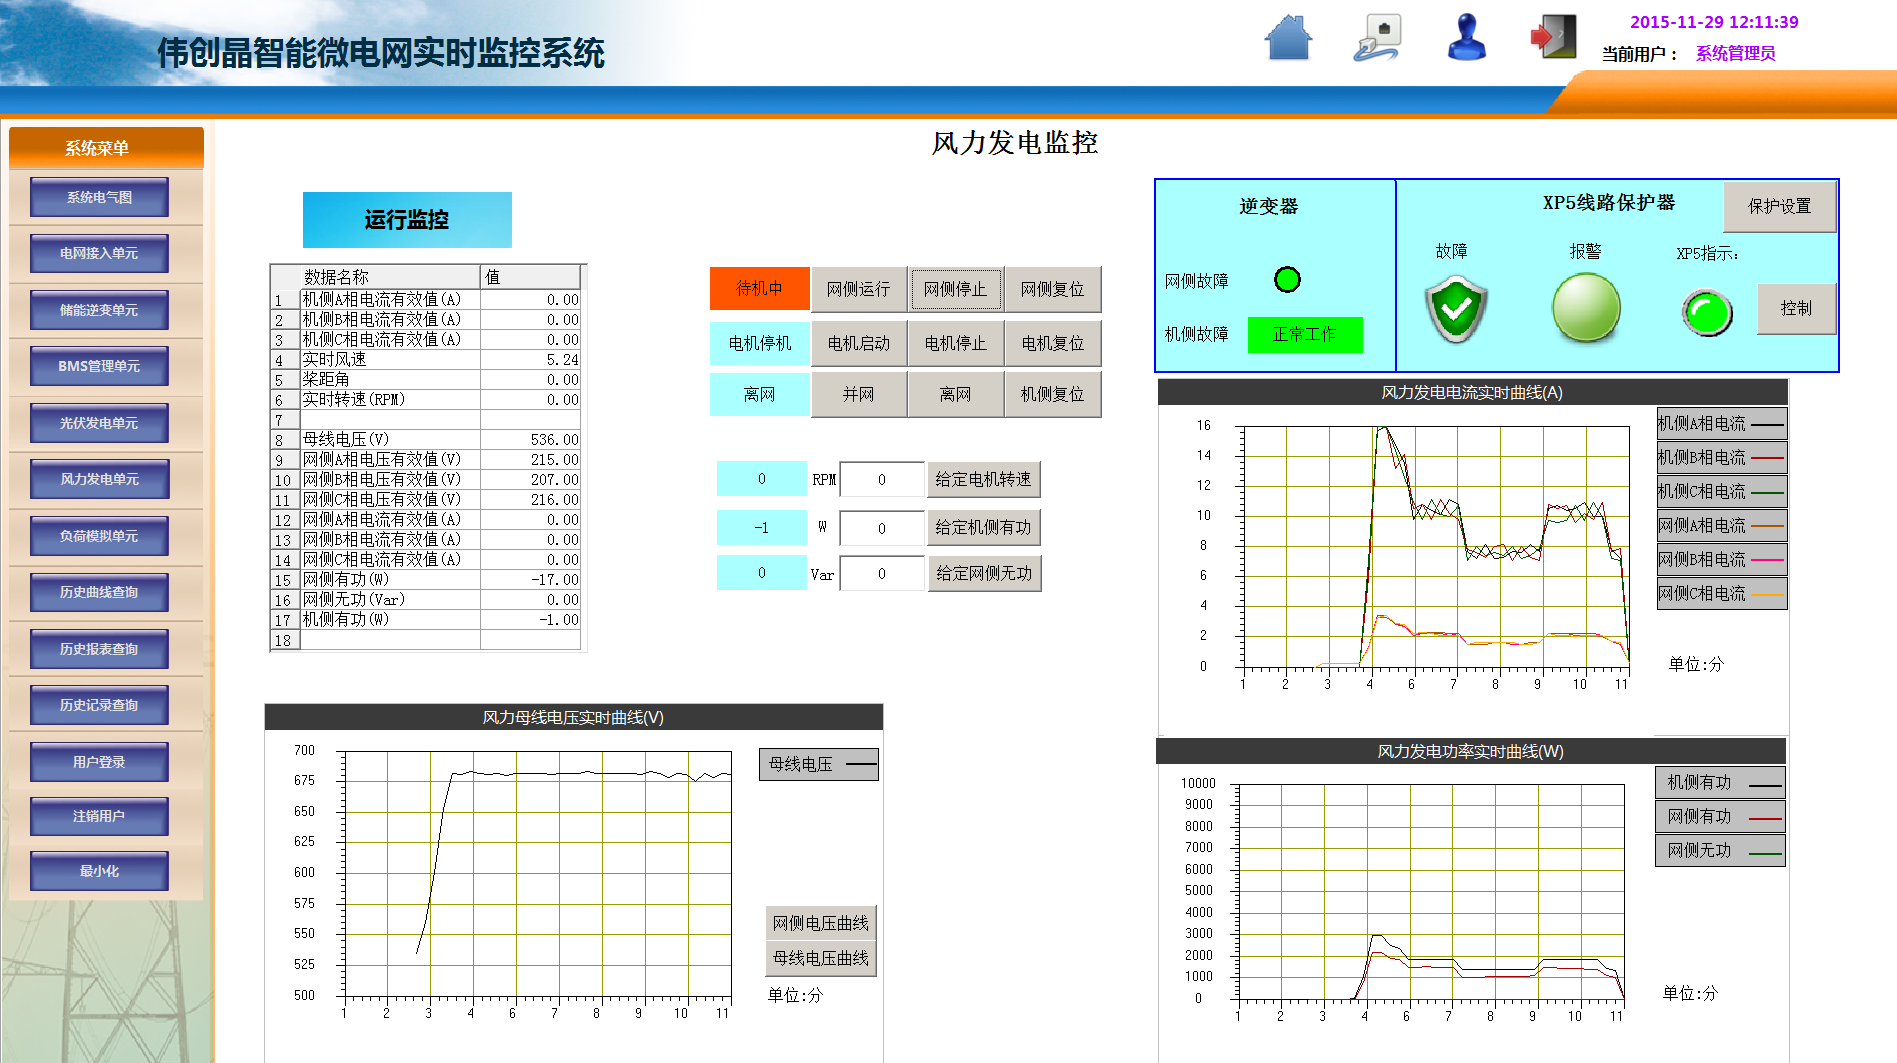Open 保护设置 for the XP5 protector
Viewport: 1897px width, 1063px height.
pos(1779,206)
